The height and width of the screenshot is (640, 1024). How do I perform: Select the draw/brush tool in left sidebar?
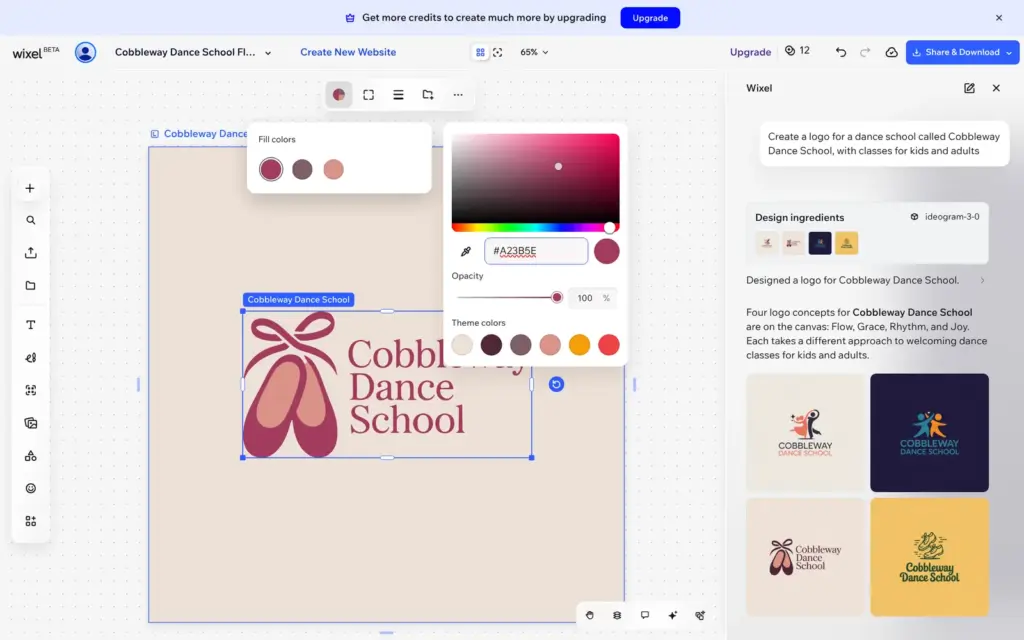click(x=31, y=358)
